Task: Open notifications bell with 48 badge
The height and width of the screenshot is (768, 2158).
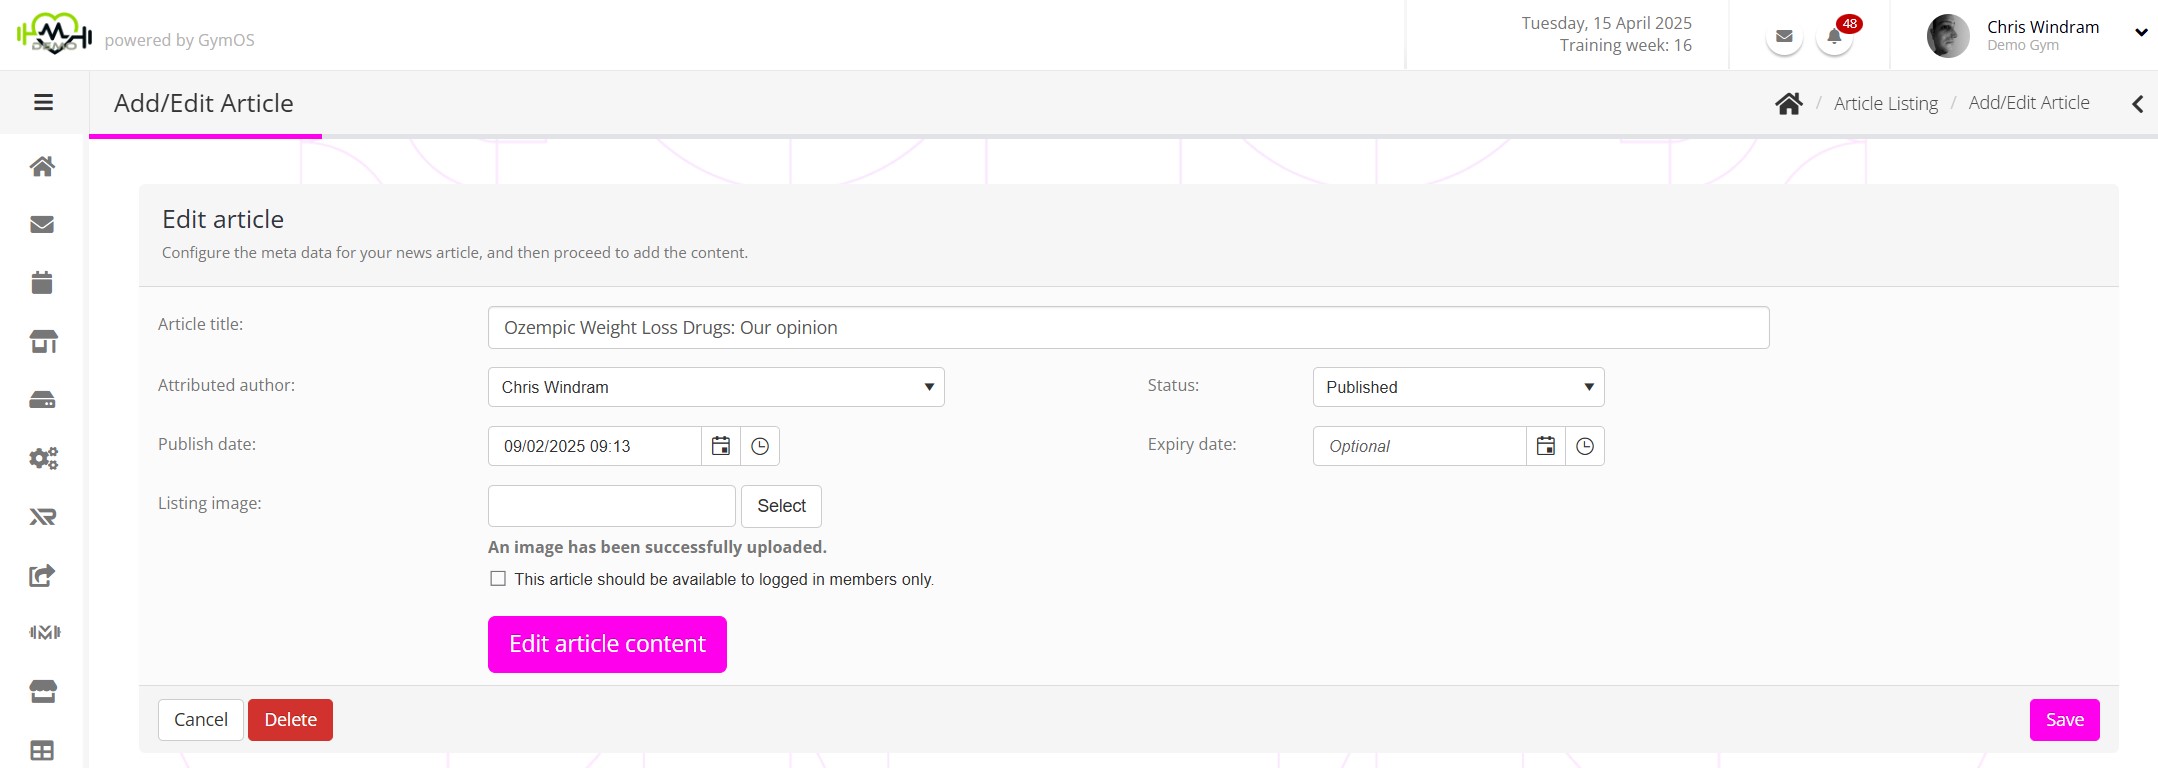Action: (x=1834, y=37)
